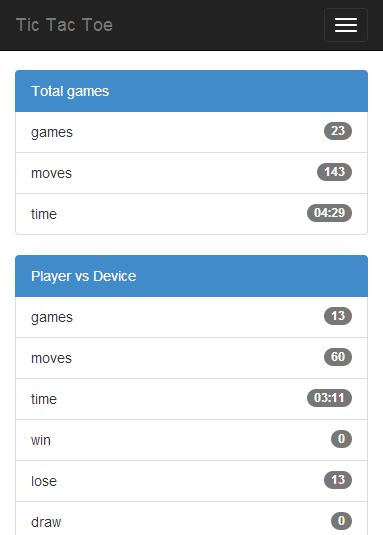Select the time row under Total games
The image size is (383, 535).
click(x=191, y=214)
